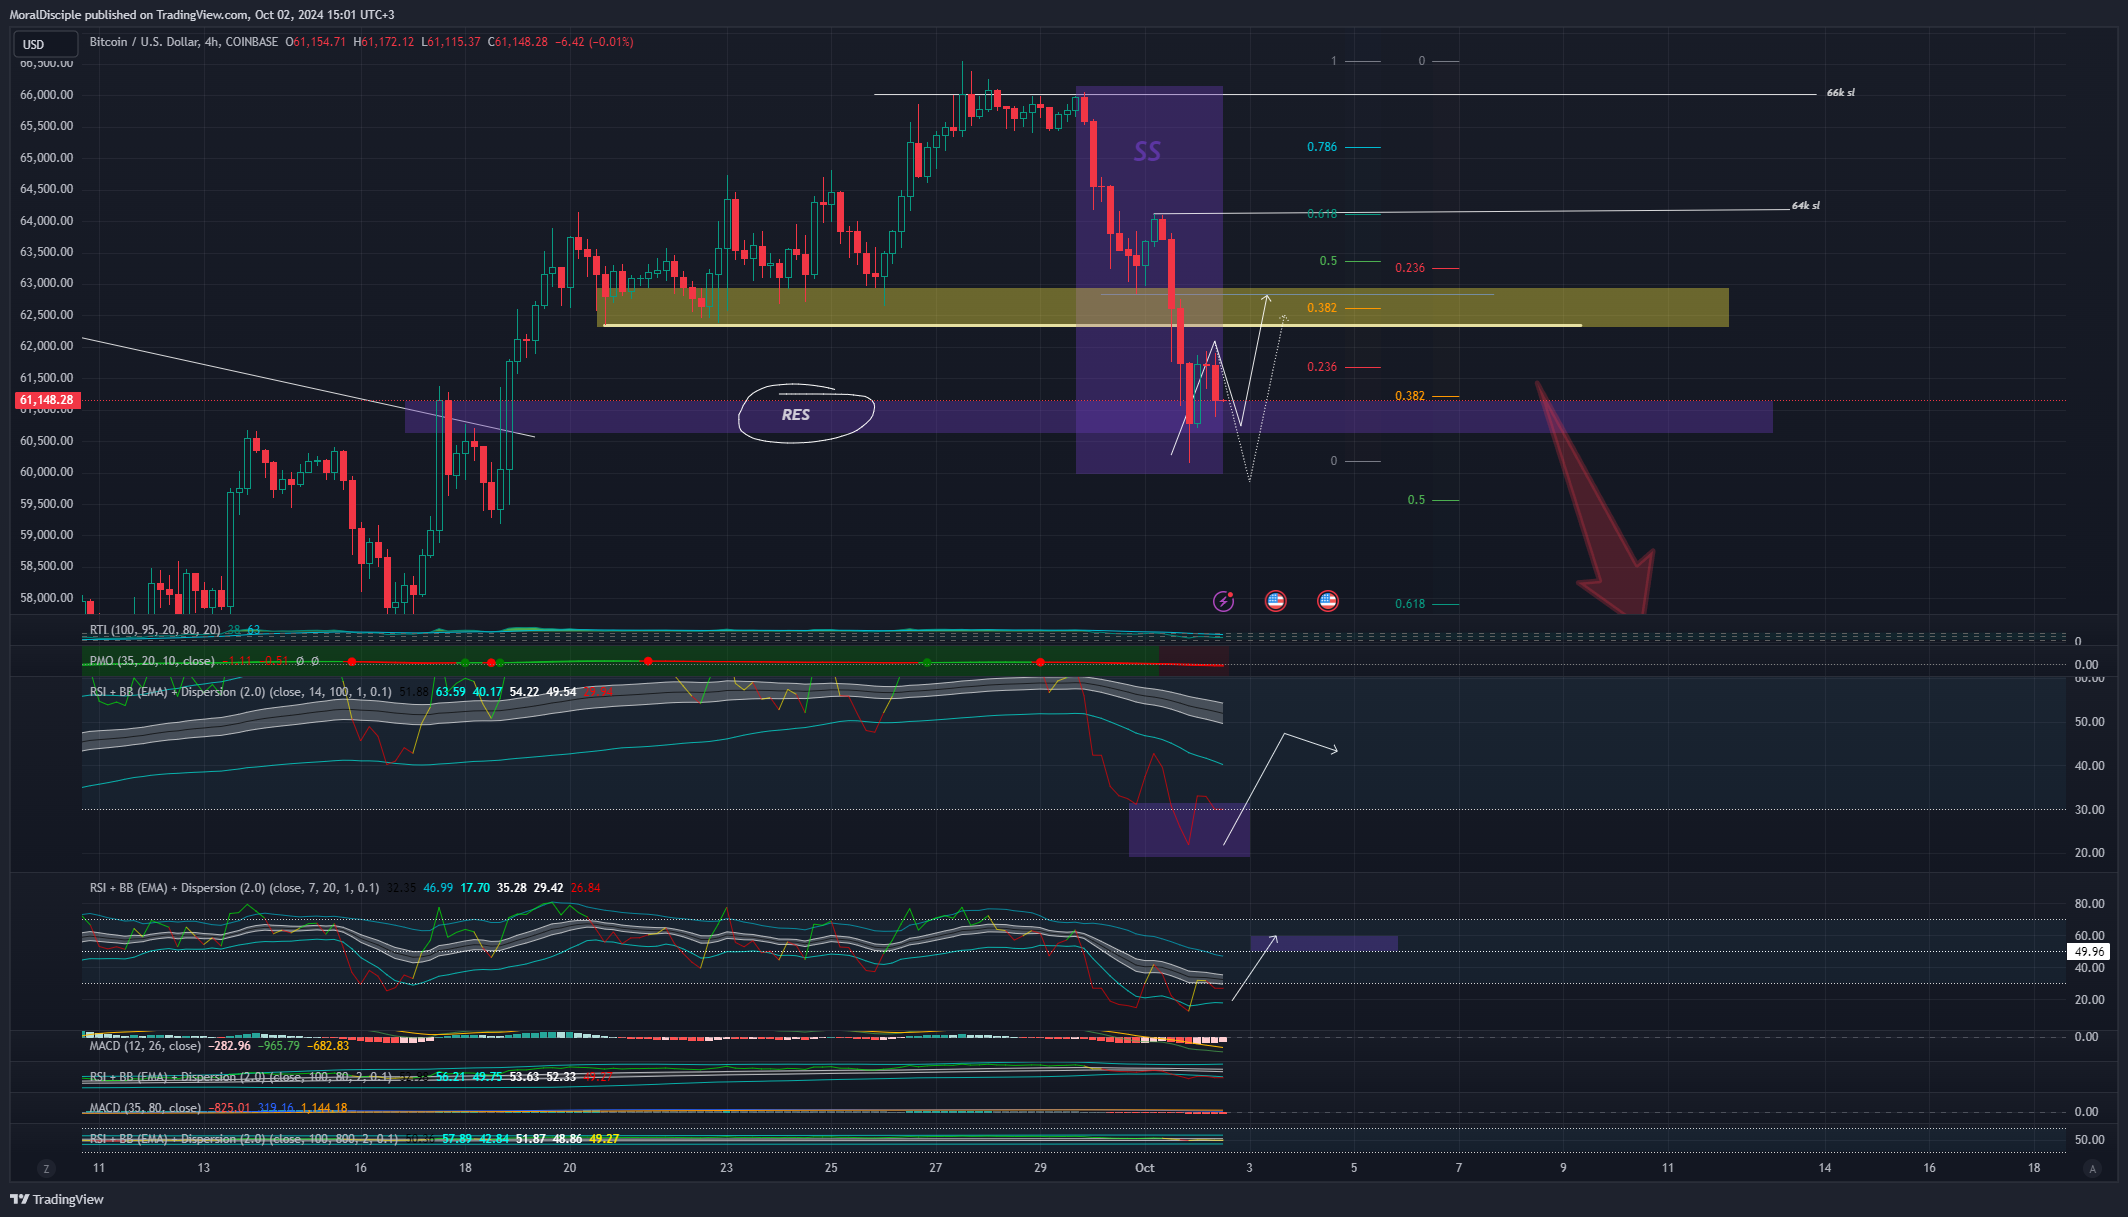Select the RSI + BB legend with close, 100, 80
The width and height of the screenshot is (2128, 1217).
[x=241, y=1077]
